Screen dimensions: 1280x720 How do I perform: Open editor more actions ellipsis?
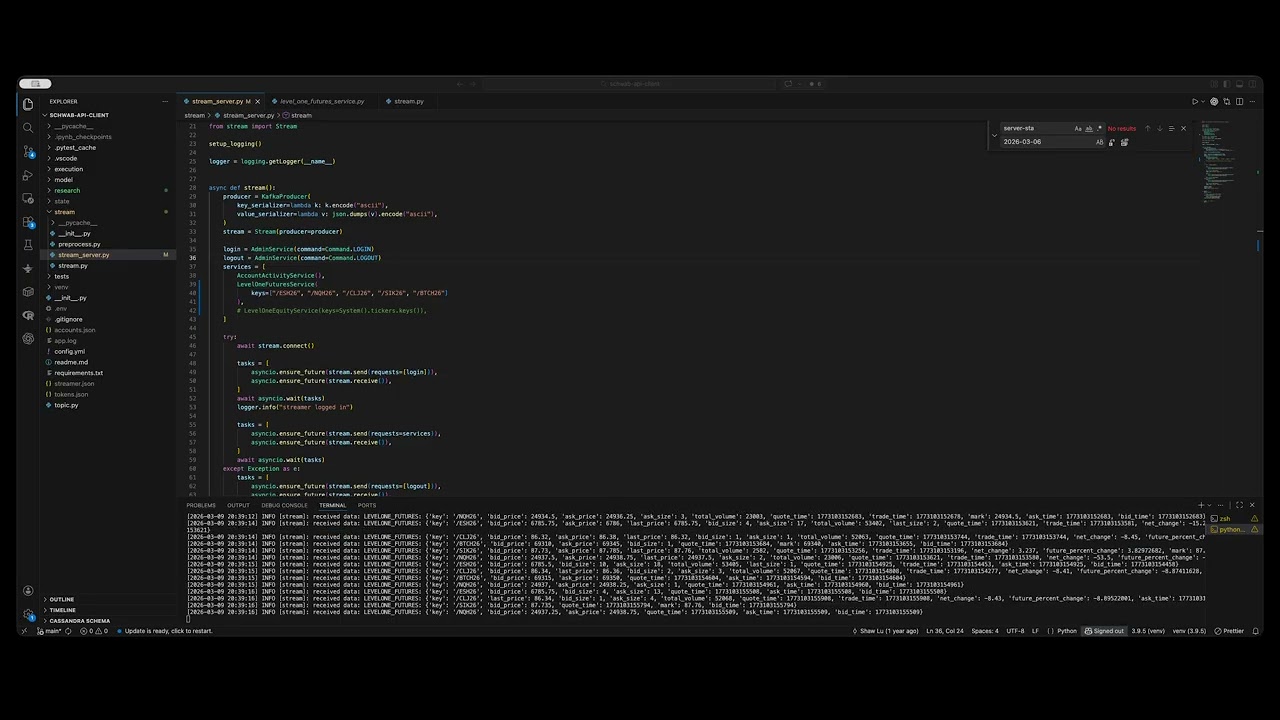click(1252, 101)
